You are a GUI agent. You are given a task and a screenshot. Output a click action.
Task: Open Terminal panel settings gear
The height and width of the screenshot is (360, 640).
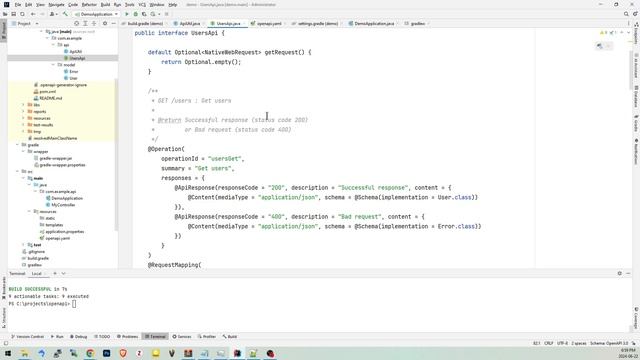tap(620, 273)
